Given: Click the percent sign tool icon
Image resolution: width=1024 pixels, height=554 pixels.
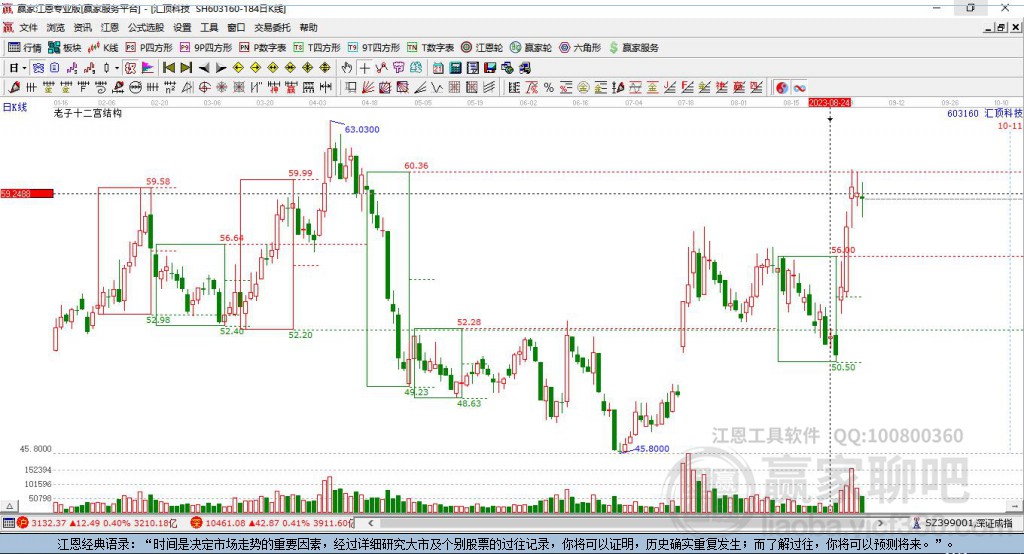Looking at the screenshot, I should [549, 88].
